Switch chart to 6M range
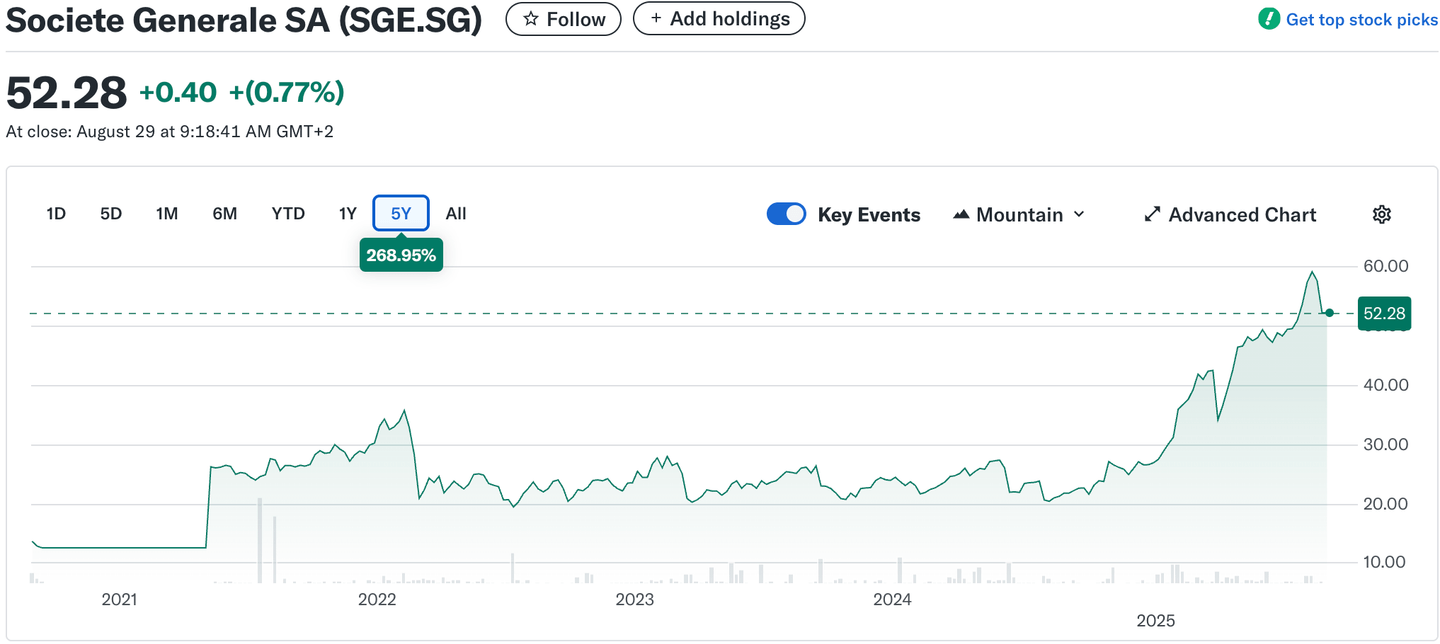 tap(225, 213)
